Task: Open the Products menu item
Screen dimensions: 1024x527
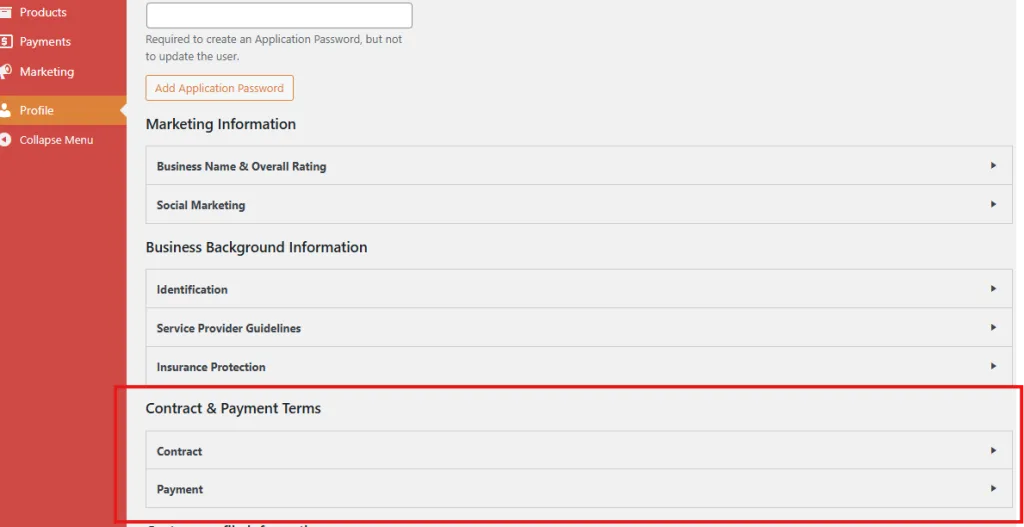Action: pos(43,12)
